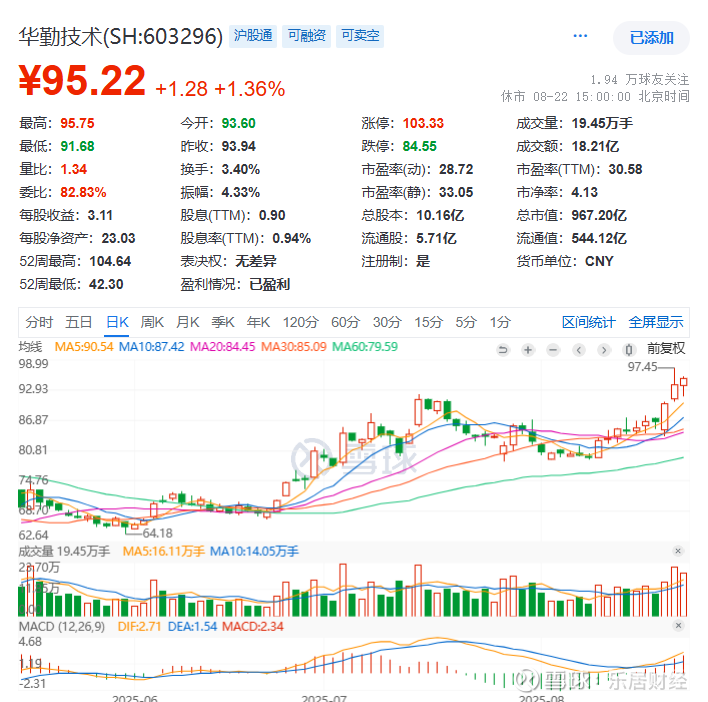Click the 可融资 tag
The image size is (708, 702).
coord(307,36)
